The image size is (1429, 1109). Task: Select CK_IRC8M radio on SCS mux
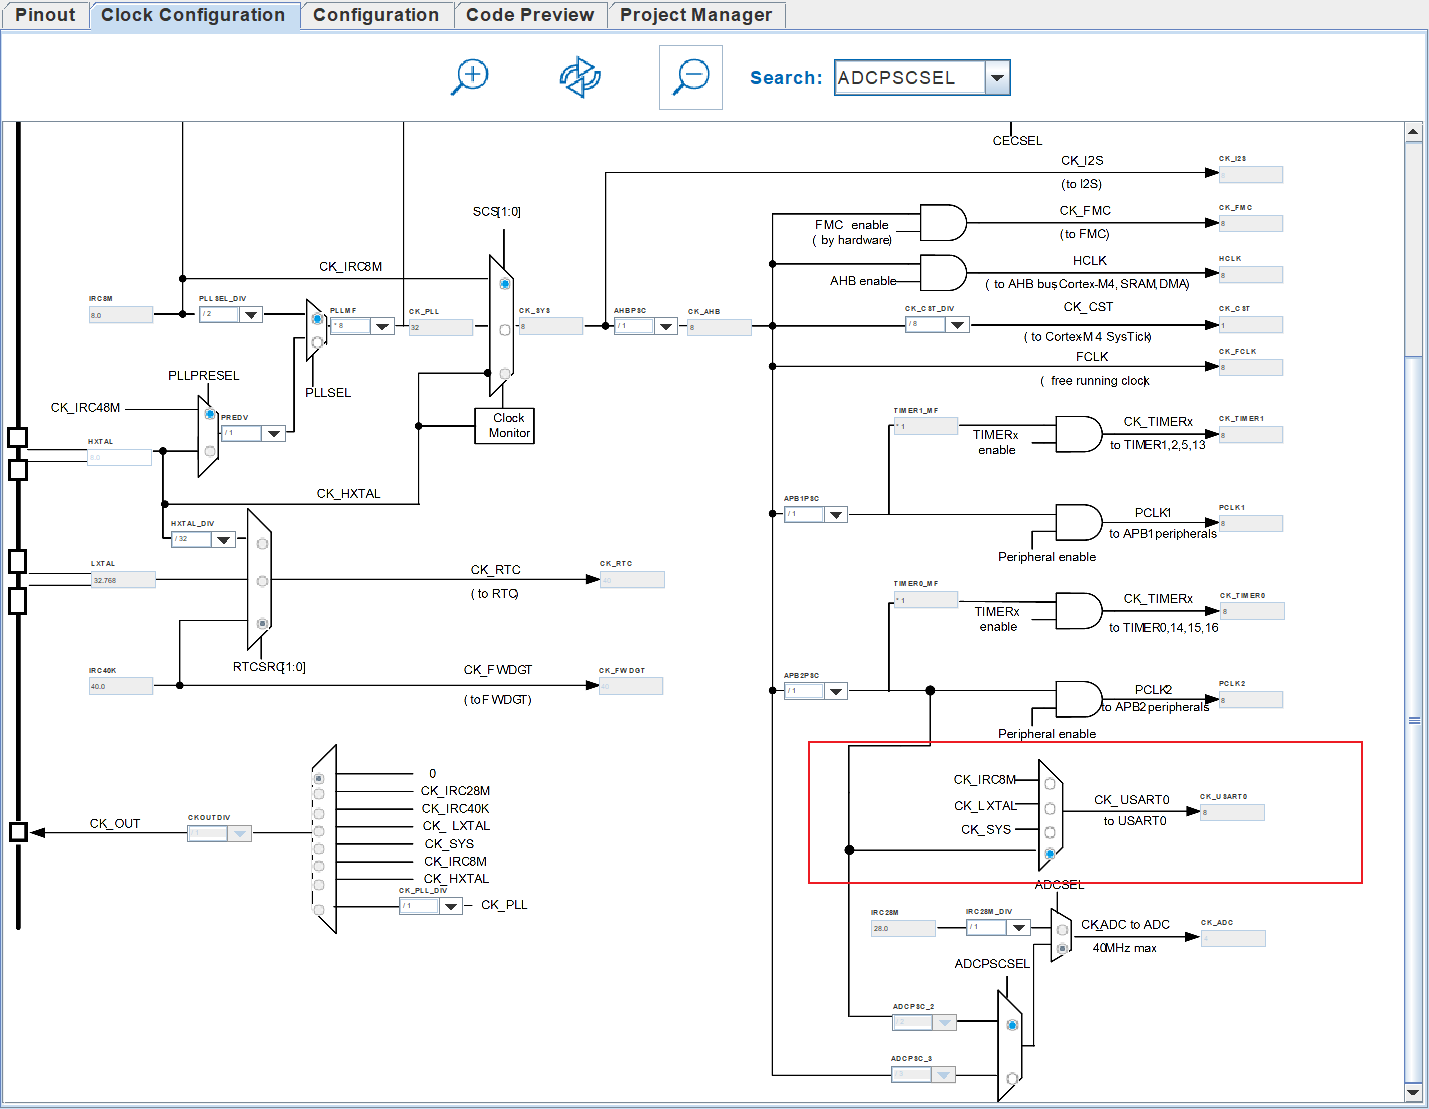[505, 284]
